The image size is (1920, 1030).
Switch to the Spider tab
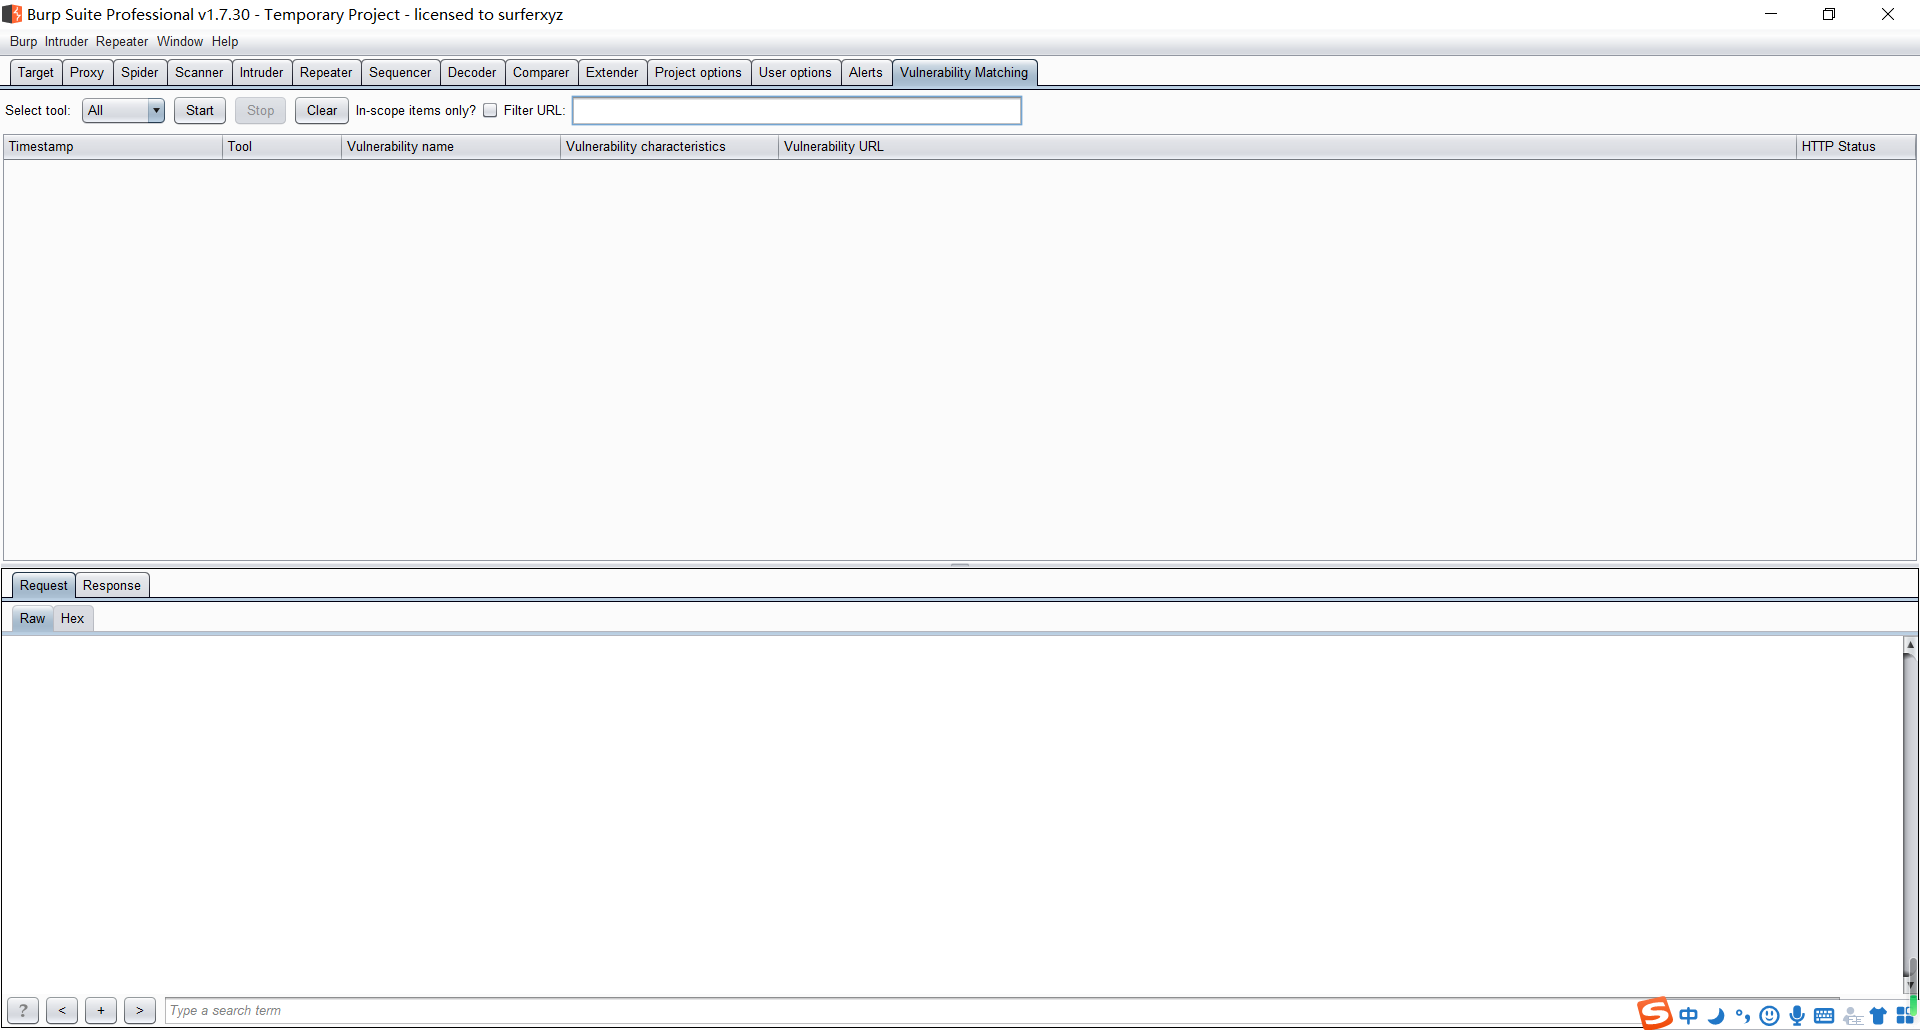click(x=140, y=73)
